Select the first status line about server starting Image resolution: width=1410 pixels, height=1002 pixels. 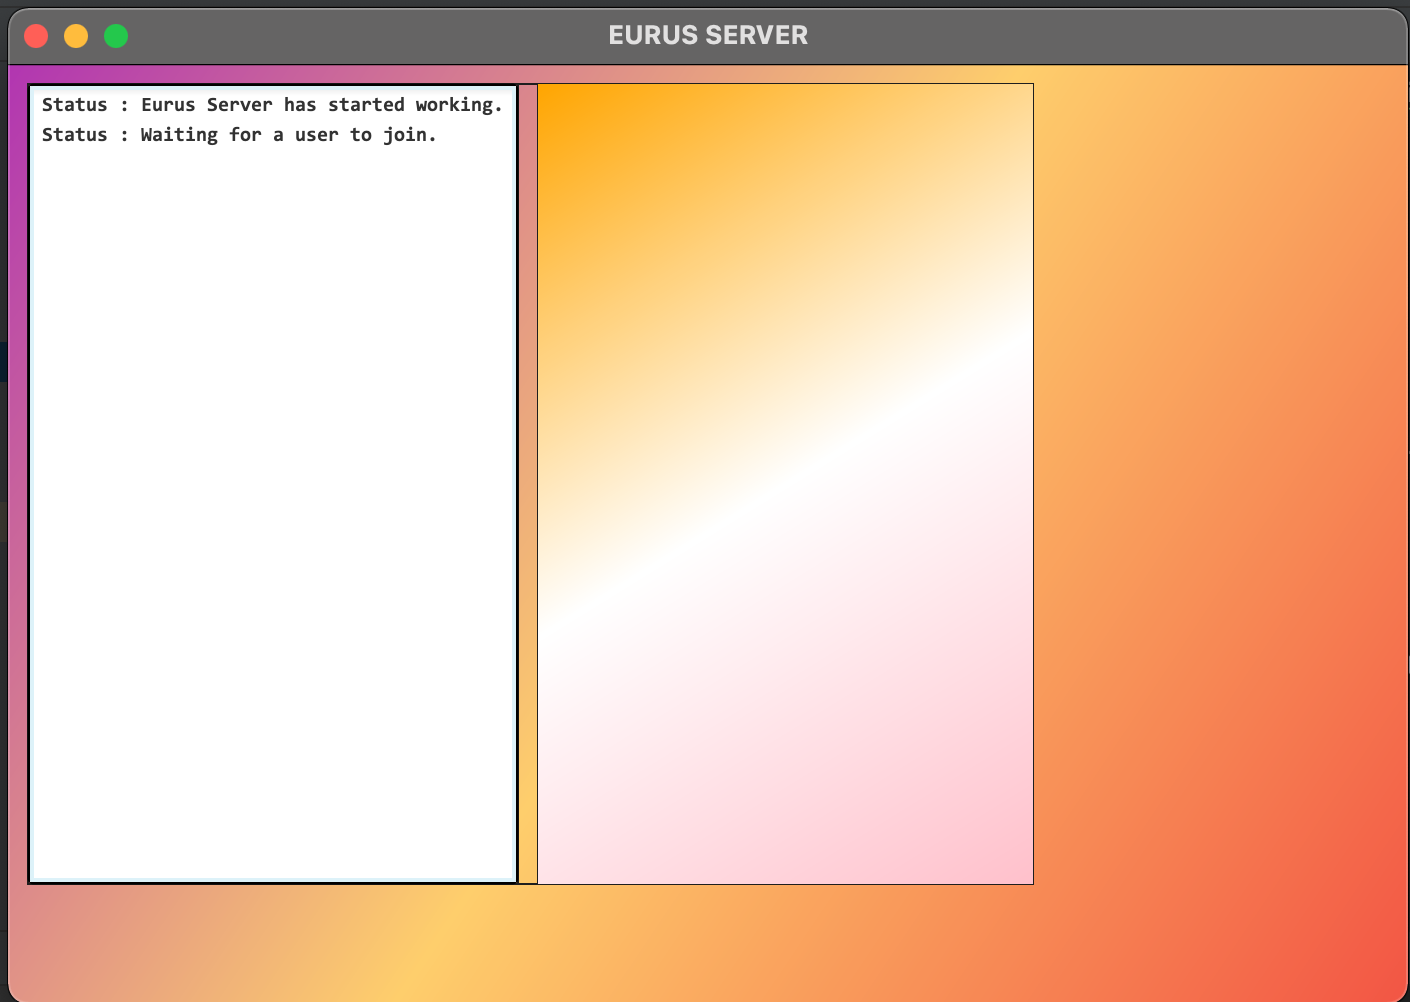[272, 104]
